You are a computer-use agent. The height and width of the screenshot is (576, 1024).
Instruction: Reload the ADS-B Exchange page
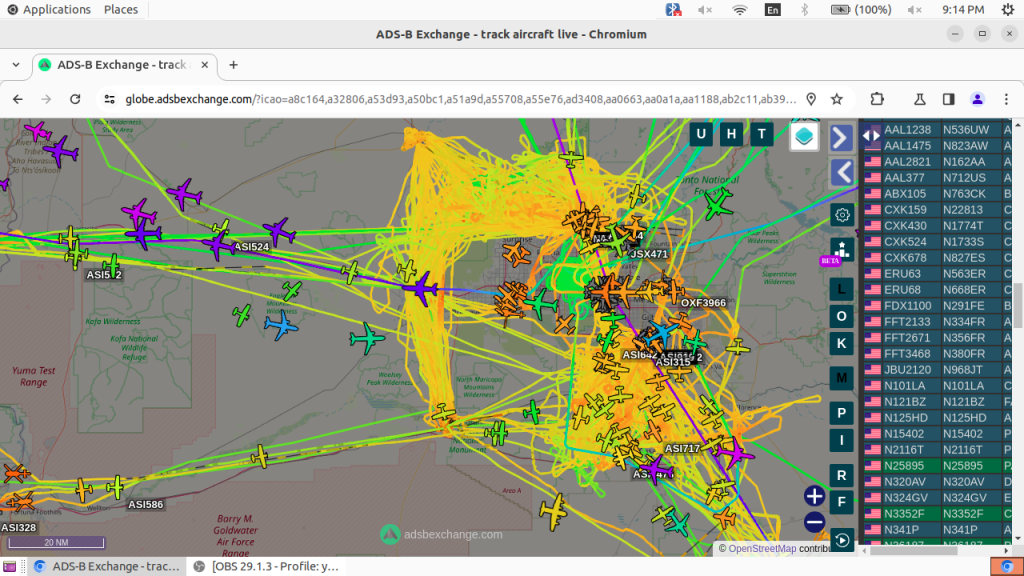coord(75,99)
